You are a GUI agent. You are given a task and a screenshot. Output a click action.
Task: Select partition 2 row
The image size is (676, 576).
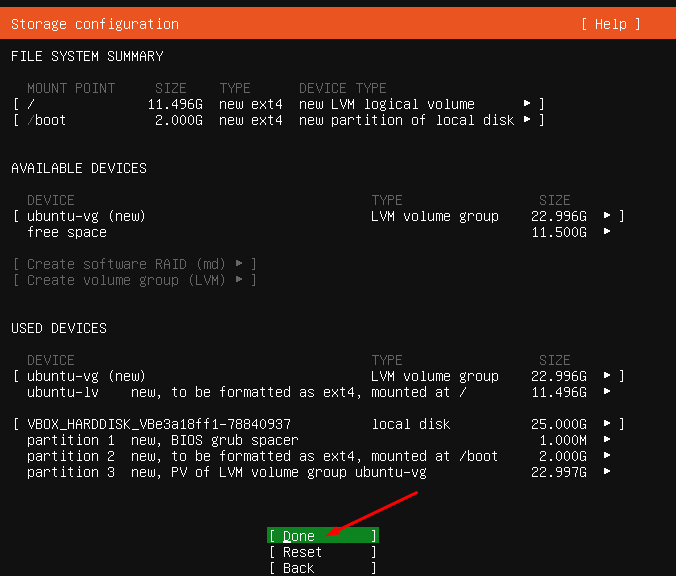click(x=319, y=456)
